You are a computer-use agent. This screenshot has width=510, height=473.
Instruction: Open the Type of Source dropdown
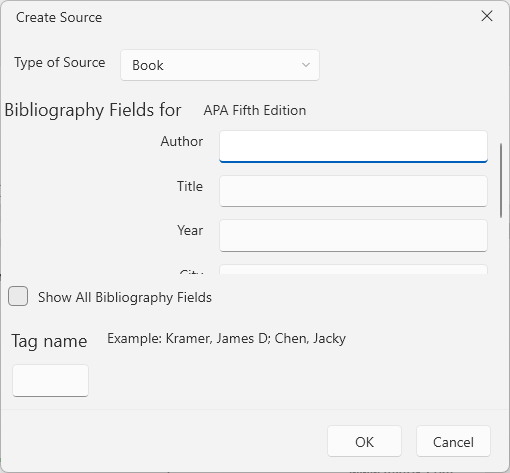click(x=220, y=65)
